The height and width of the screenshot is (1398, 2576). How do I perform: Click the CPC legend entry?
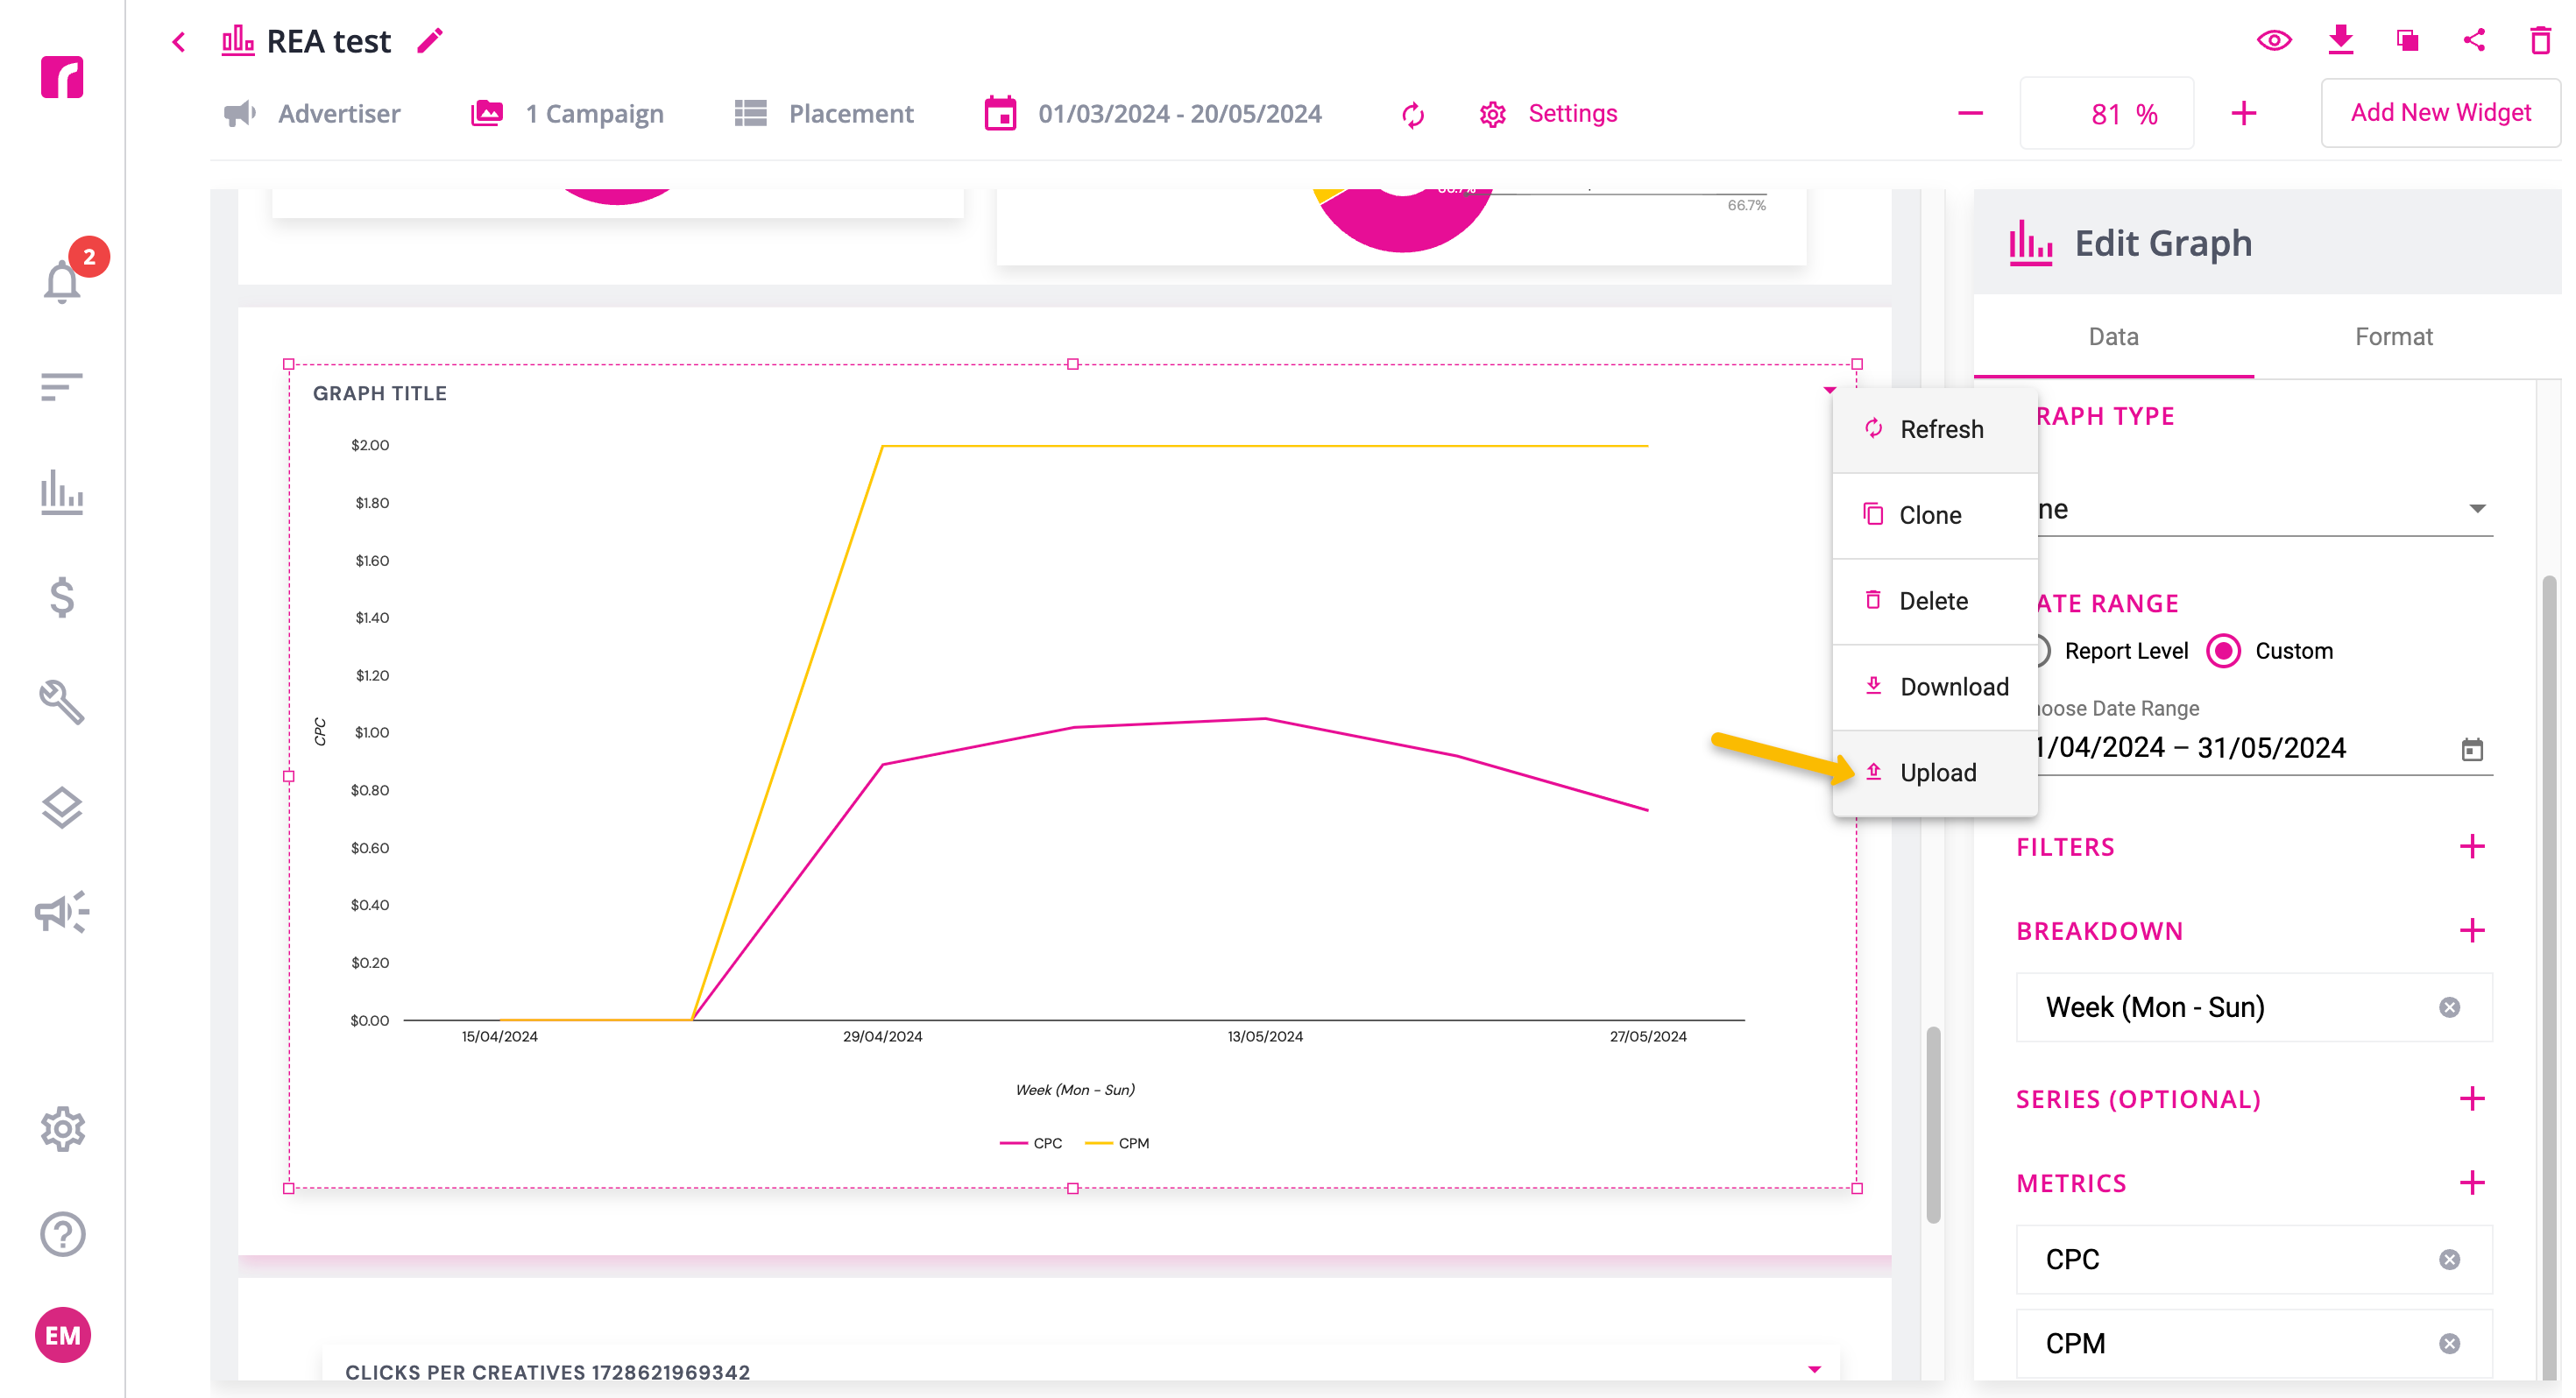coord(1030,1143)
